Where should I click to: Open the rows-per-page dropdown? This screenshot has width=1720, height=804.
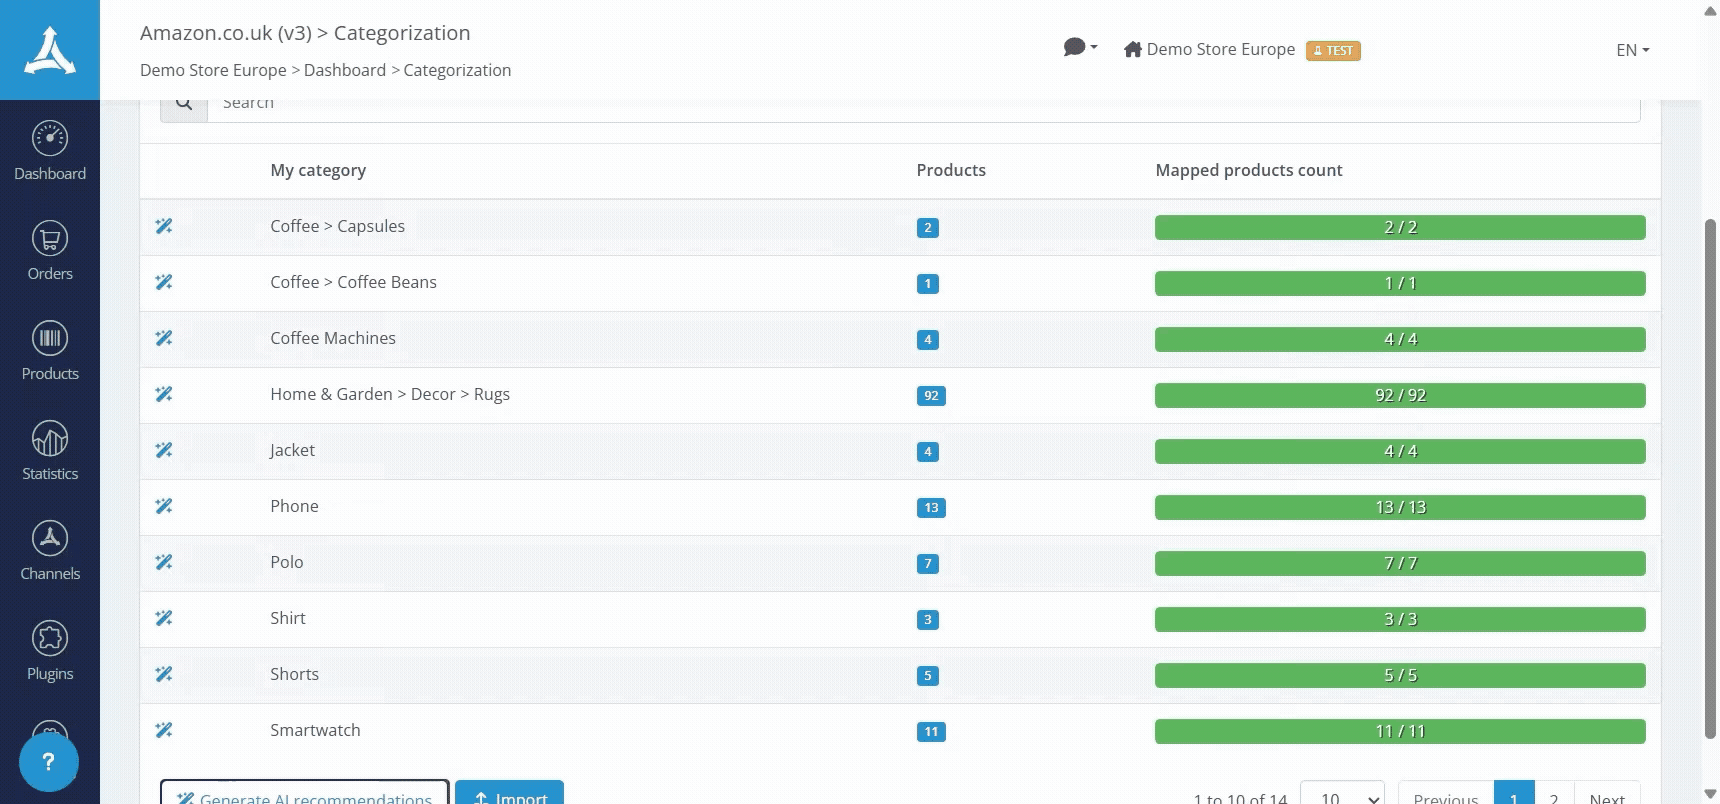(x=1342, y=795)
